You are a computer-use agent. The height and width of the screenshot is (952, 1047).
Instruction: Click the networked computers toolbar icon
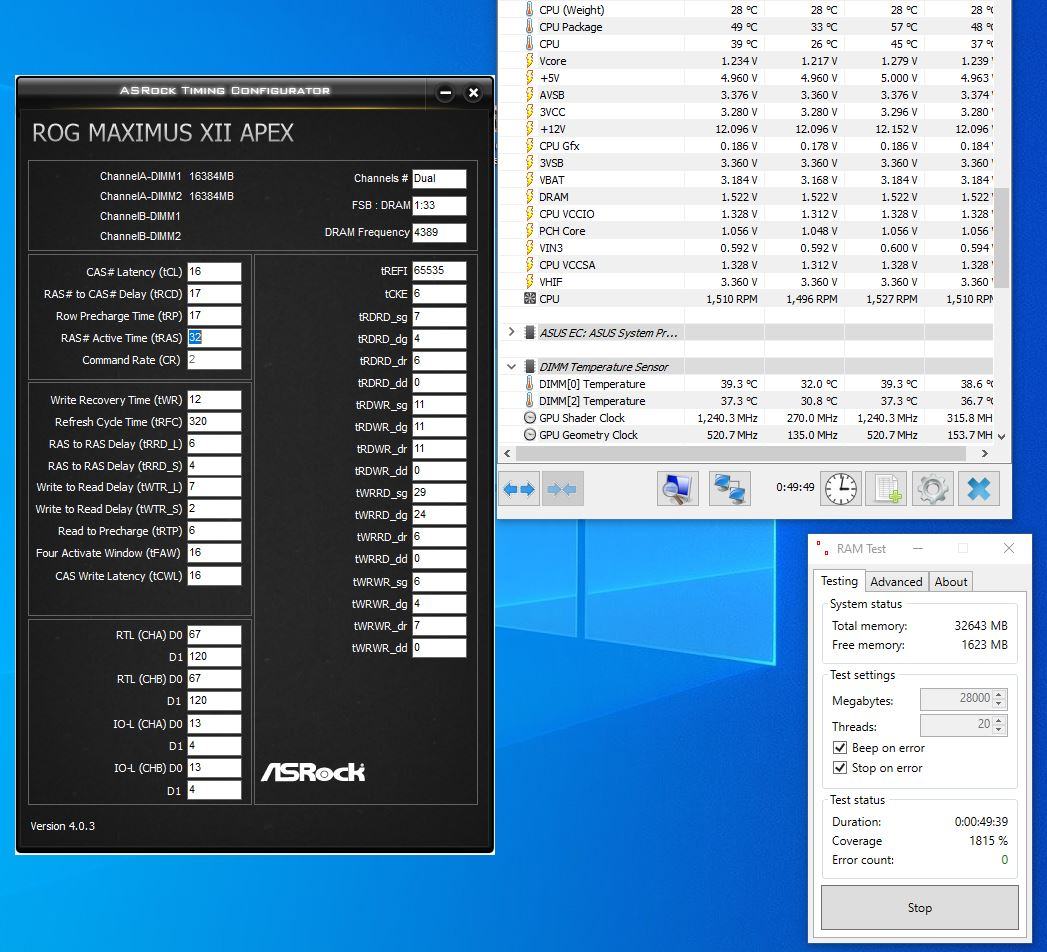729,489
